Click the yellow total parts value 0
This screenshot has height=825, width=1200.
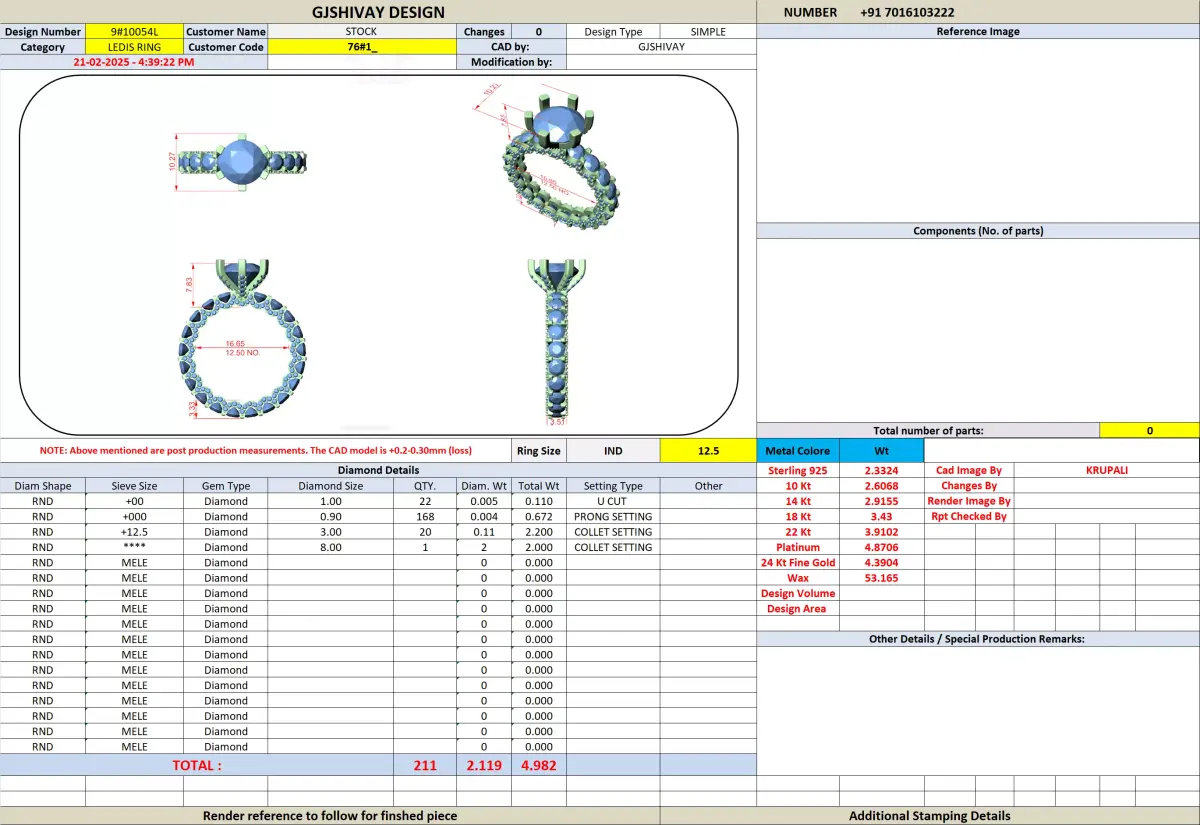point(1149,431)
